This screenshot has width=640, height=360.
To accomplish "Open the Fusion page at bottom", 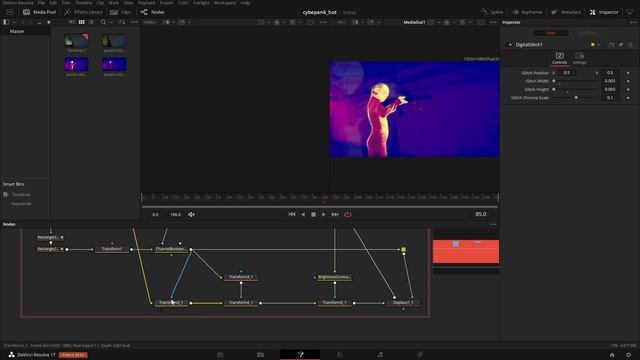I will 300,355.
